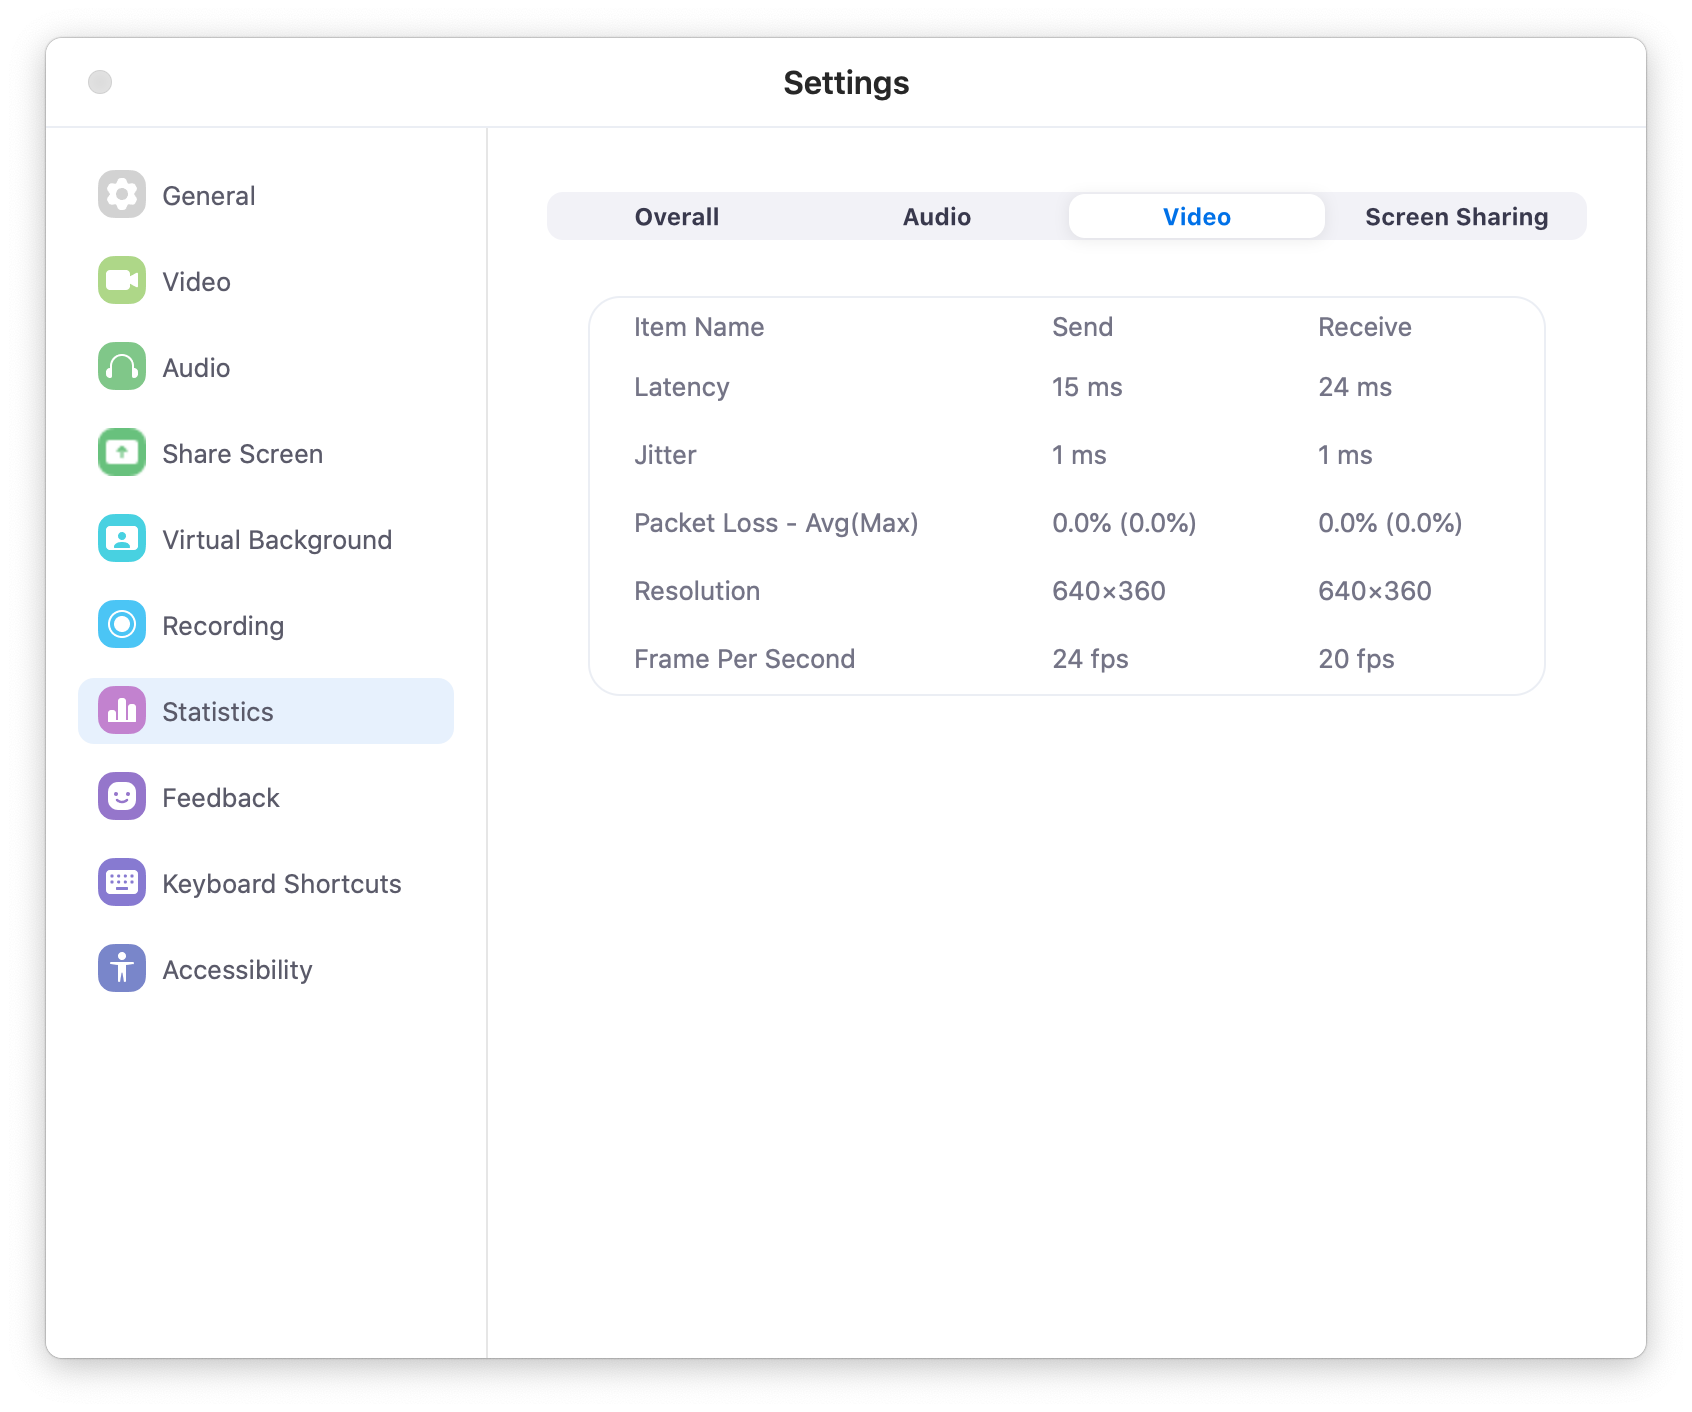Click the 24 ms receive latency value
Image resolution: width=1692 pixels, height=1412 pixels.
tap(1355, 387)
